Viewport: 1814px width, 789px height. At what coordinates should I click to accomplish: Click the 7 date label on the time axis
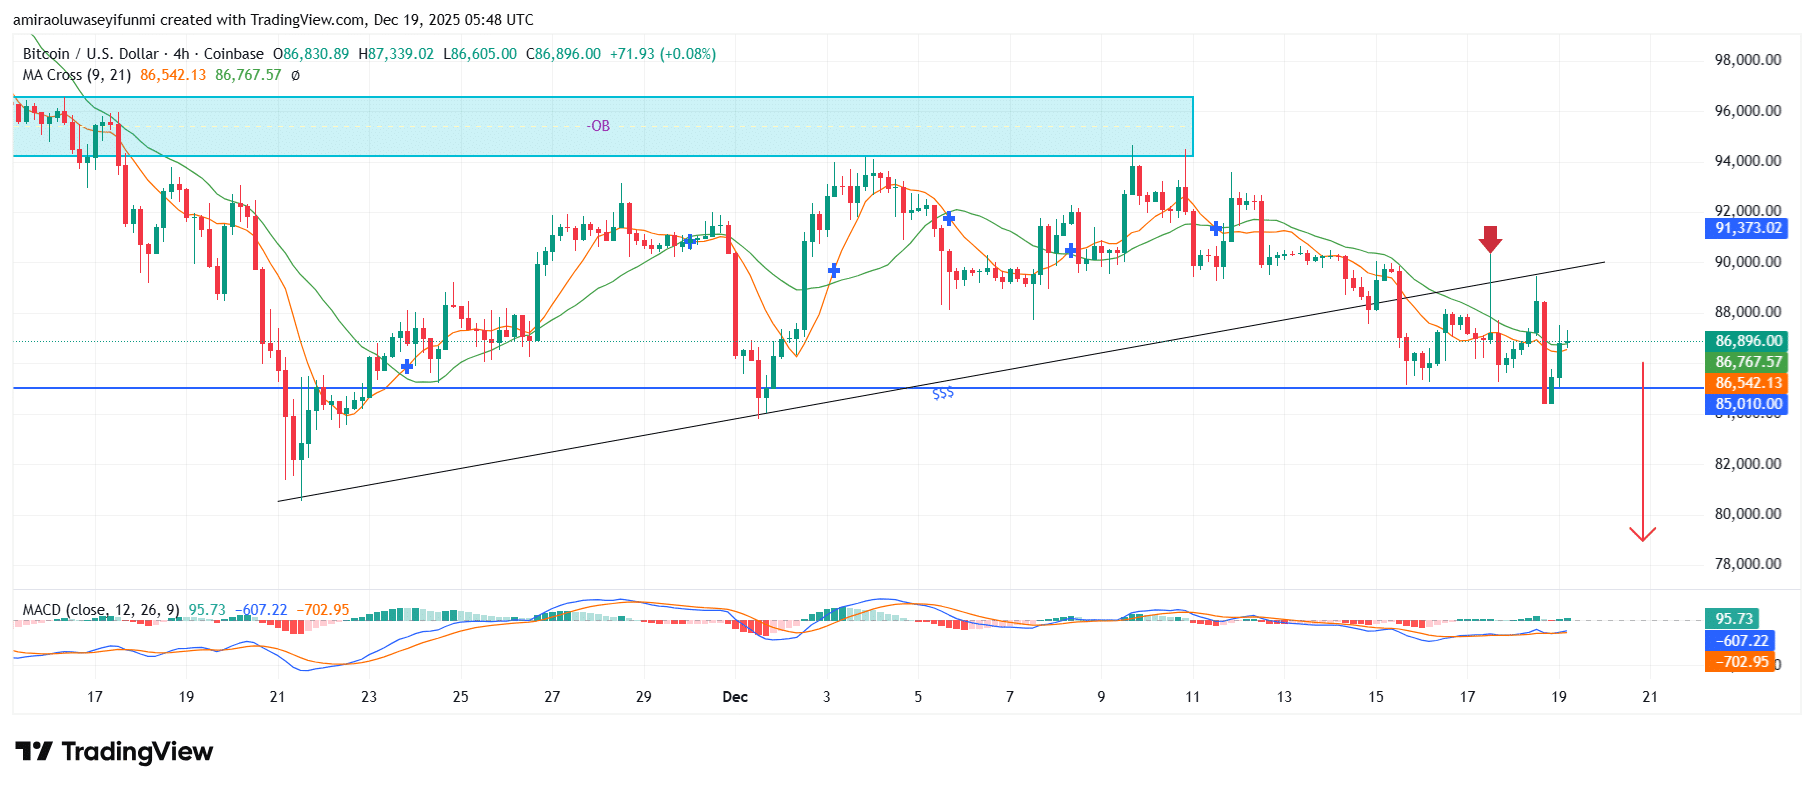(1010, 697)
